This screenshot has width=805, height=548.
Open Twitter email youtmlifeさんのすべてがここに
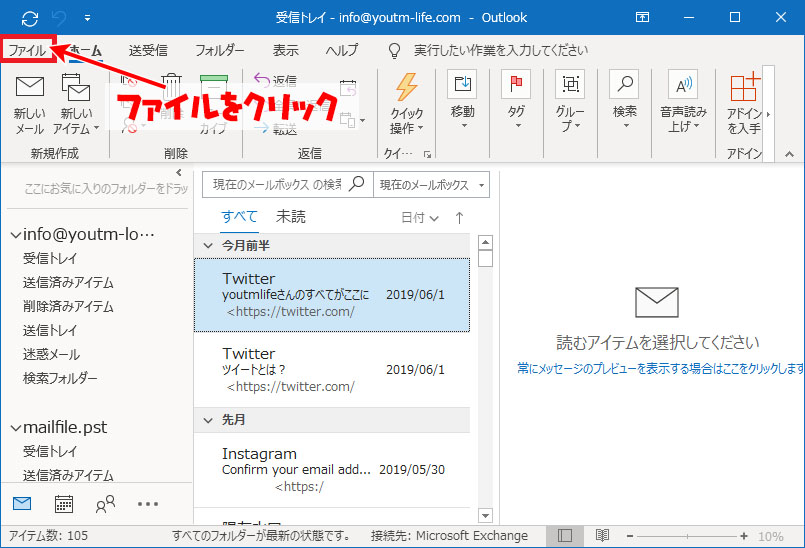pyautogui.click(x=332, y=295)
